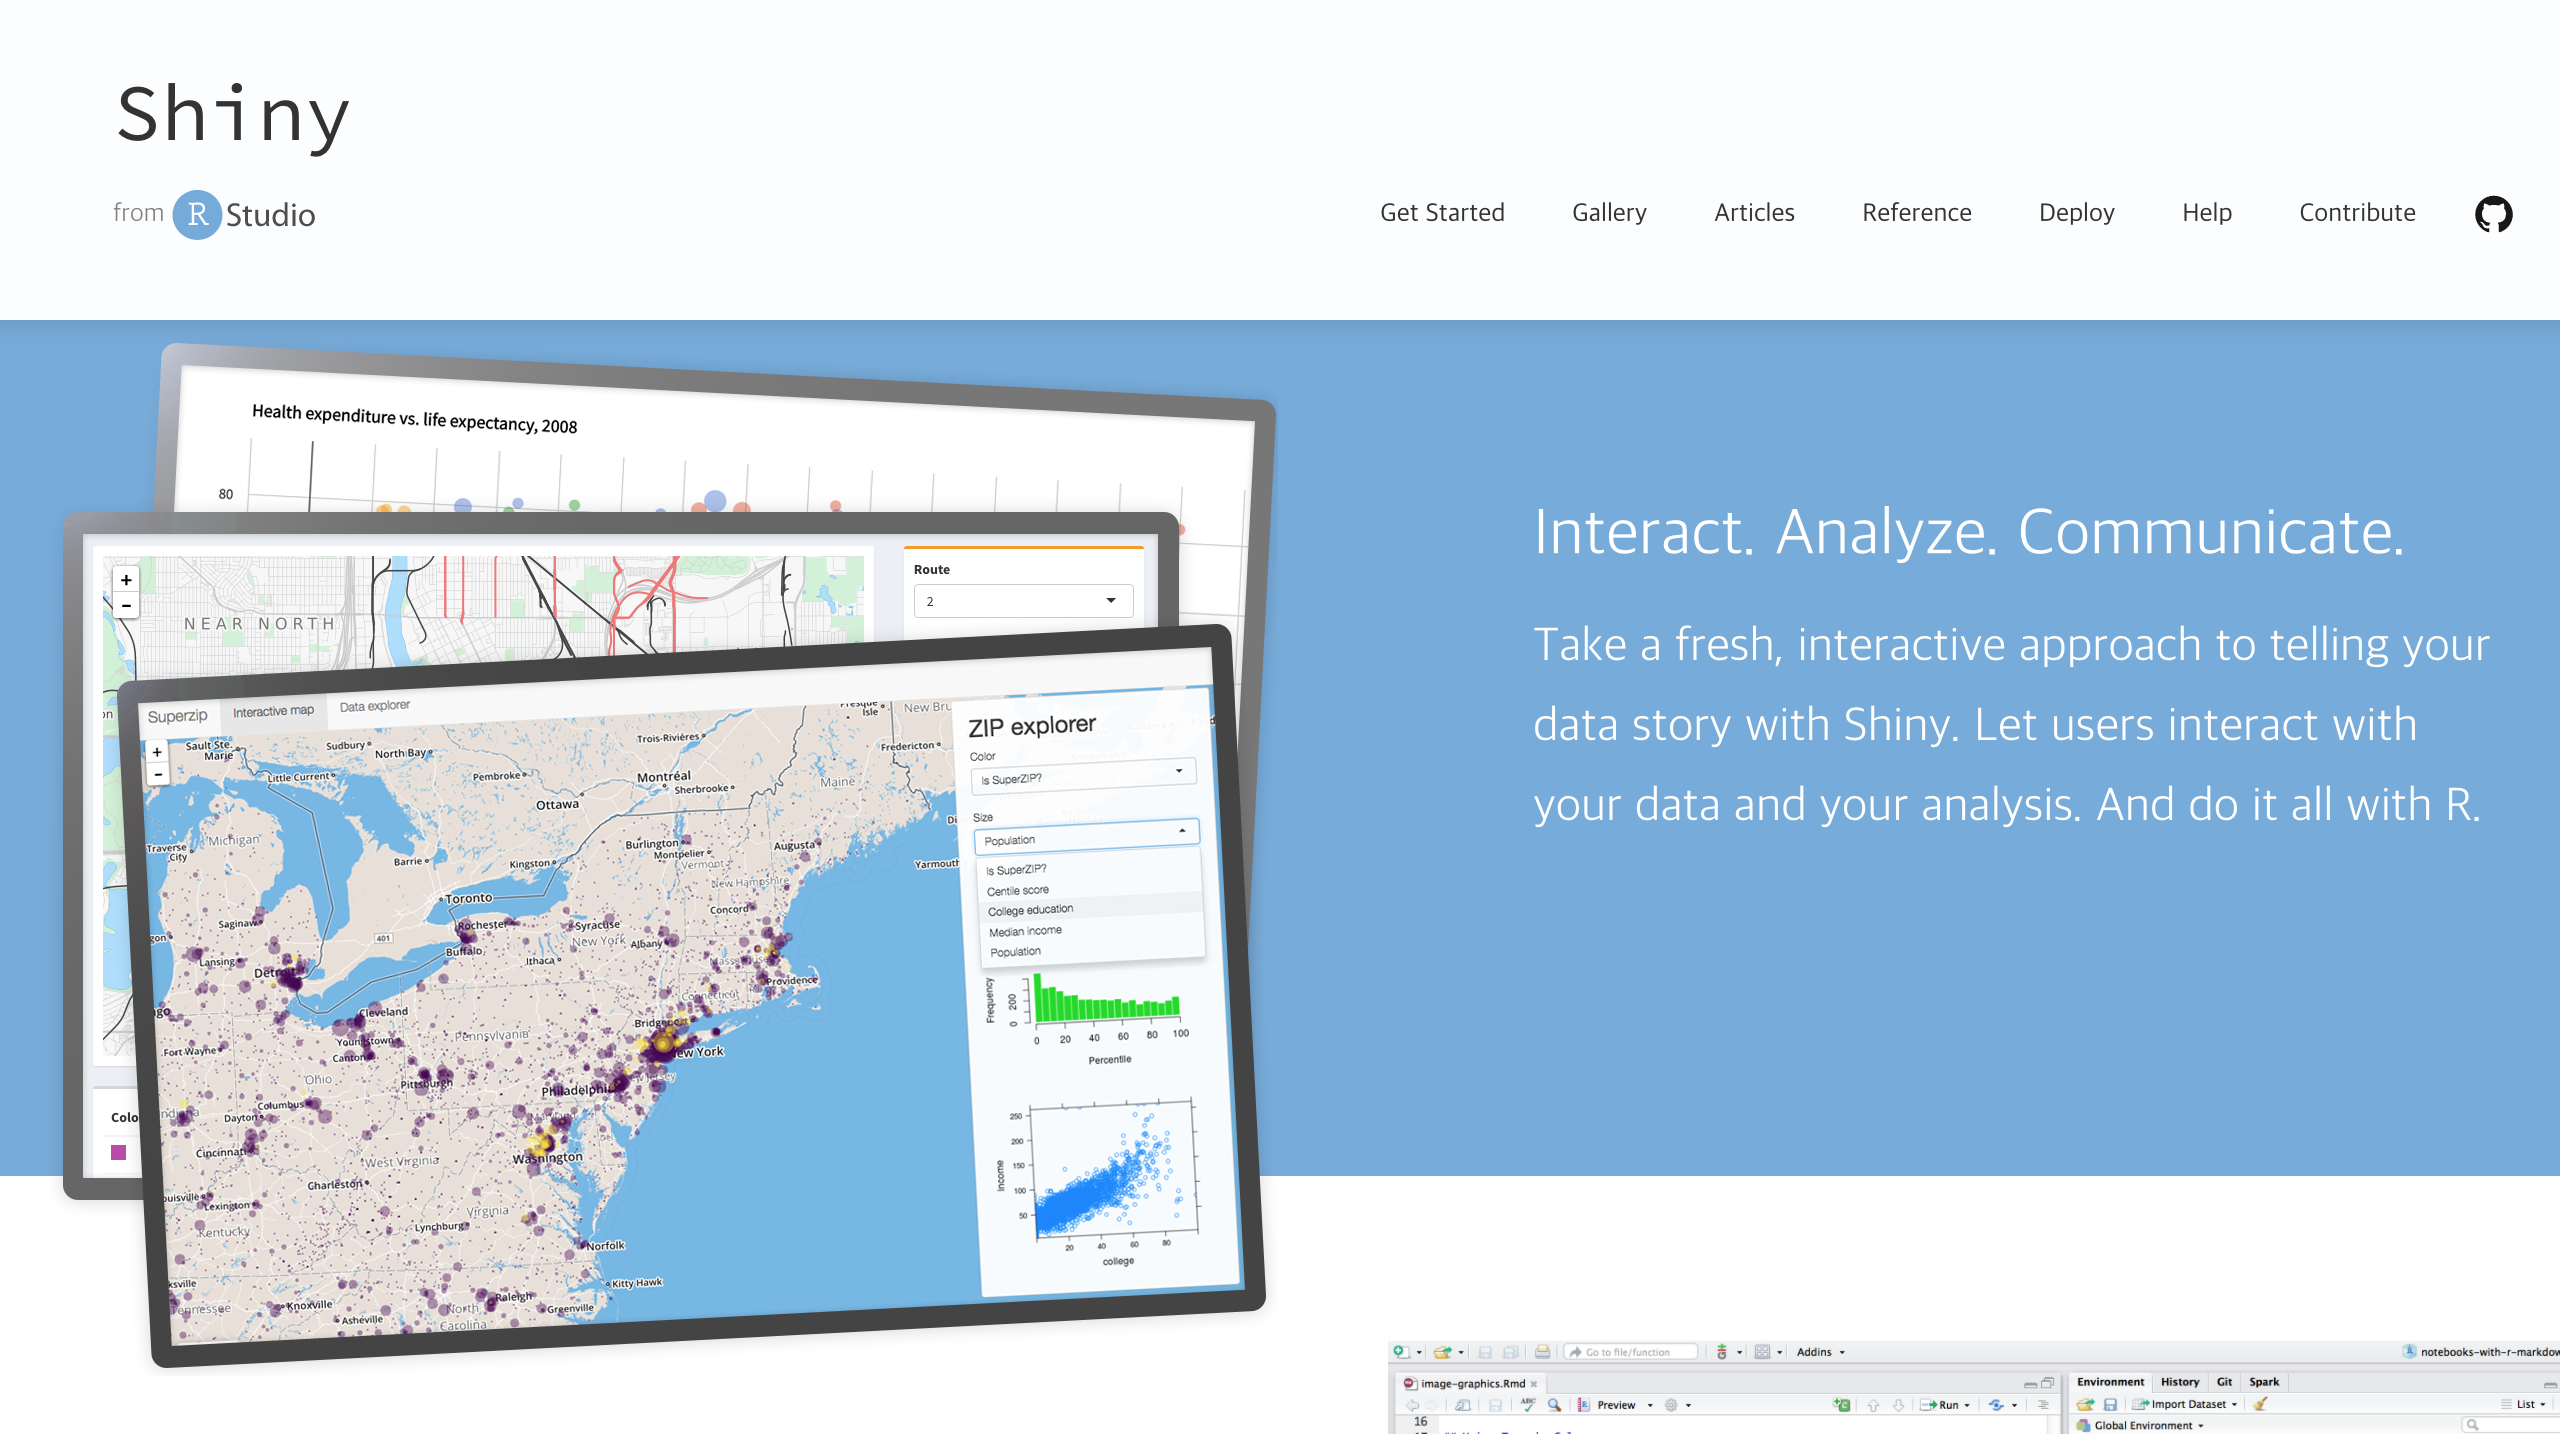This screenshot has width=2560, height=1434.
Task: Zoom in on the Superzip map
Action: 157,752
